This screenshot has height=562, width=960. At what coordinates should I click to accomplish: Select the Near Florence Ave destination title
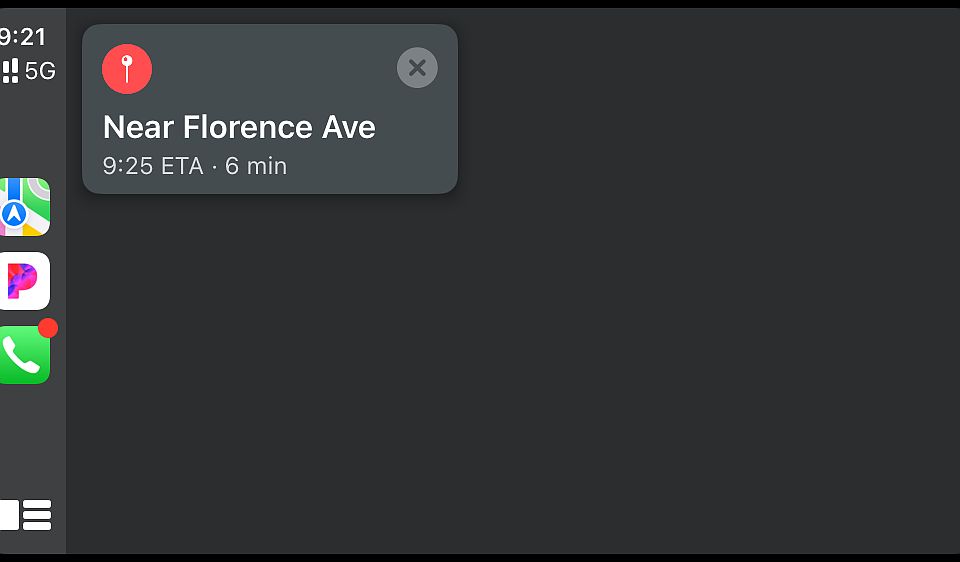pyautogui.click(x=239, y=127)
